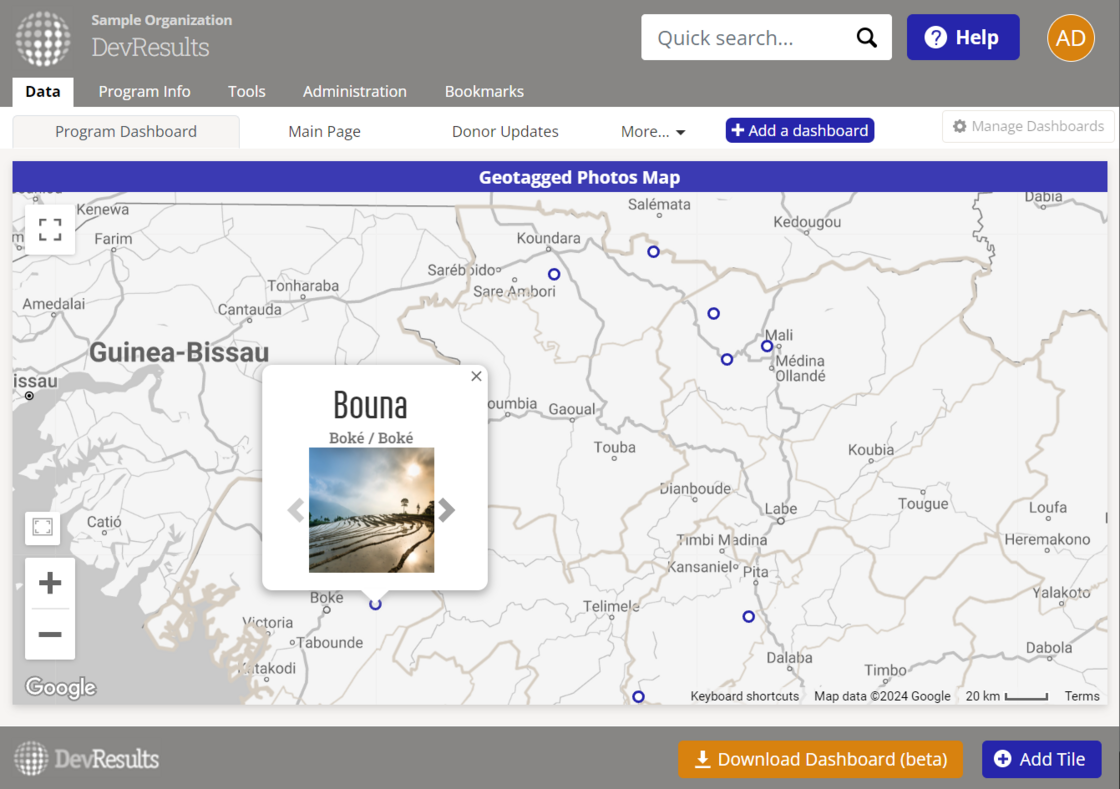Click the Add a dashboard button

(799, 130)
